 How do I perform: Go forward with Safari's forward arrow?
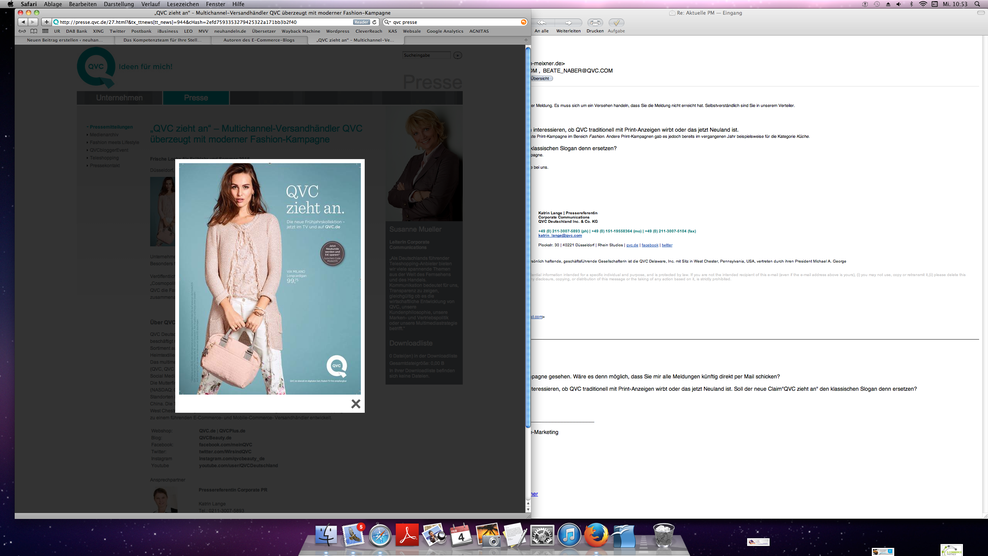point(33,22)
